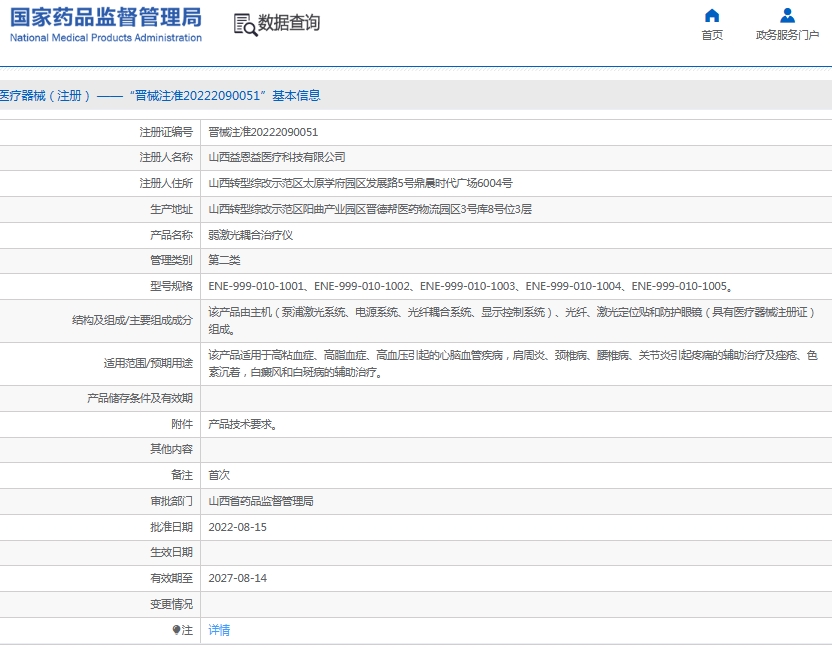Click the 管理类别 label
The image size is (832, 650).
pos(171,260)
